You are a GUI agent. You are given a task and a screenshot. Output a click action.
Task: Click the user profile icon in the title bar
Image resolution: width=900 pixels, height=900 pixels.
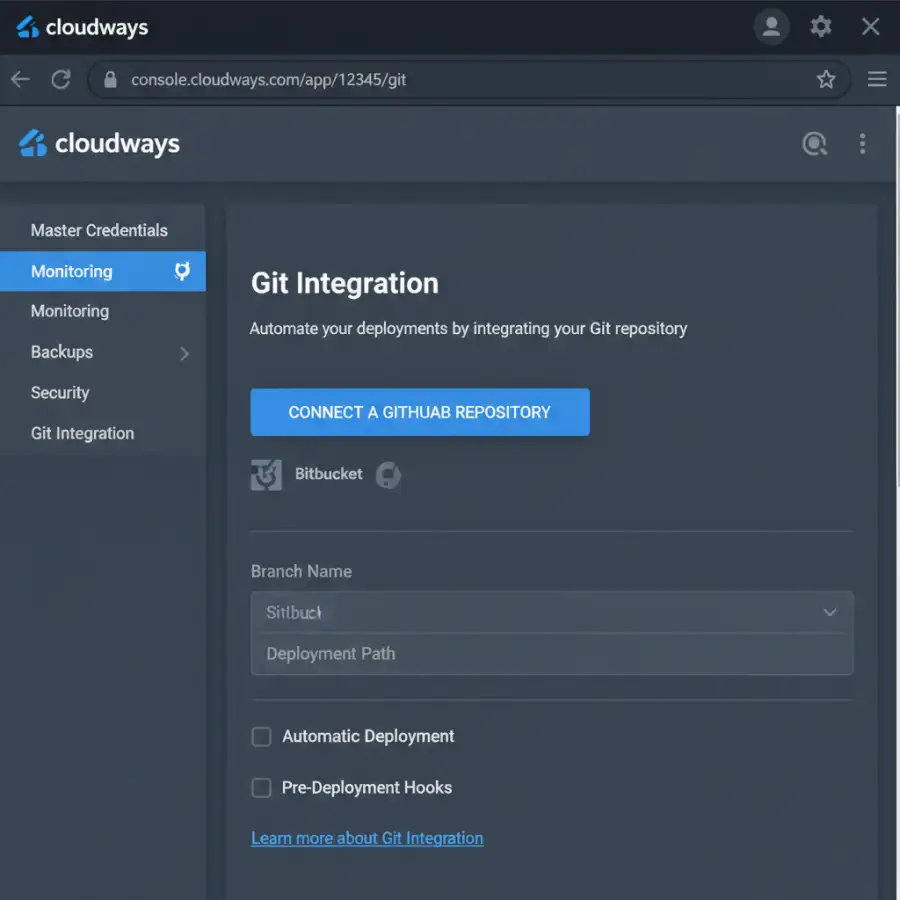pyautogui.click(x=771, y=26)
